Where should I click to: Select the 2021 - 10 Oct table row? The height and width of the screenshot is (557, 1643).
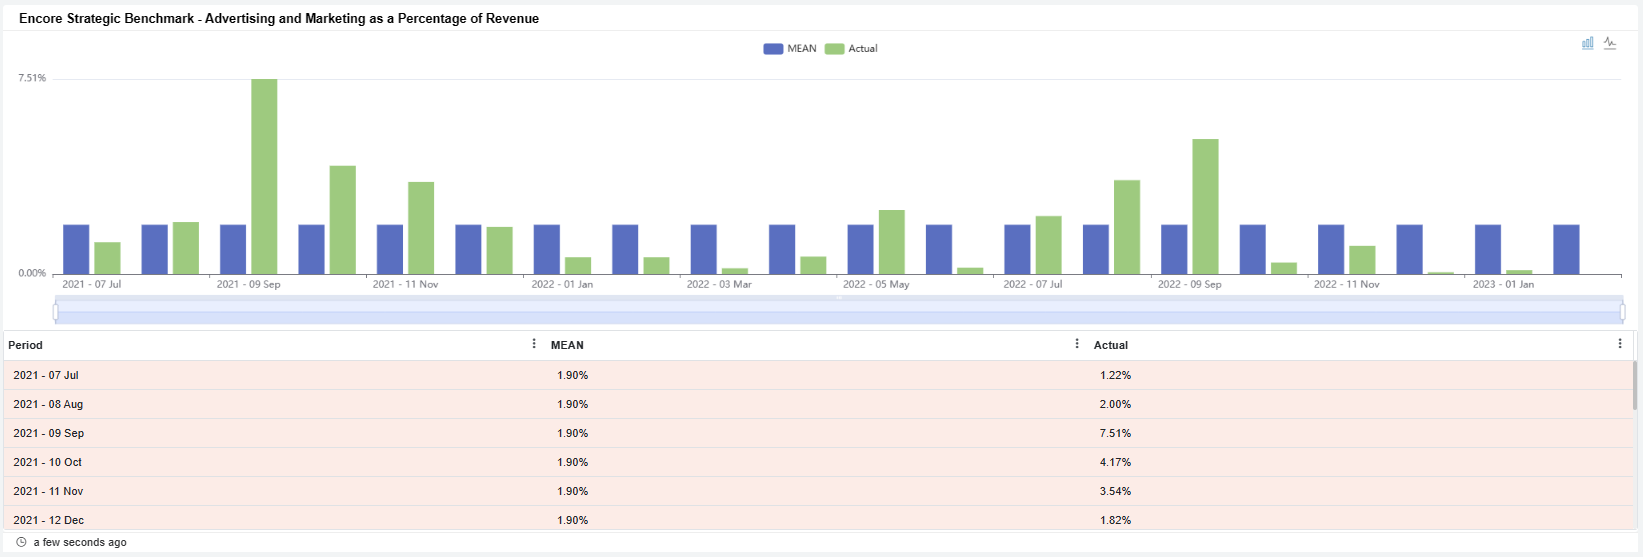[300, 462]
